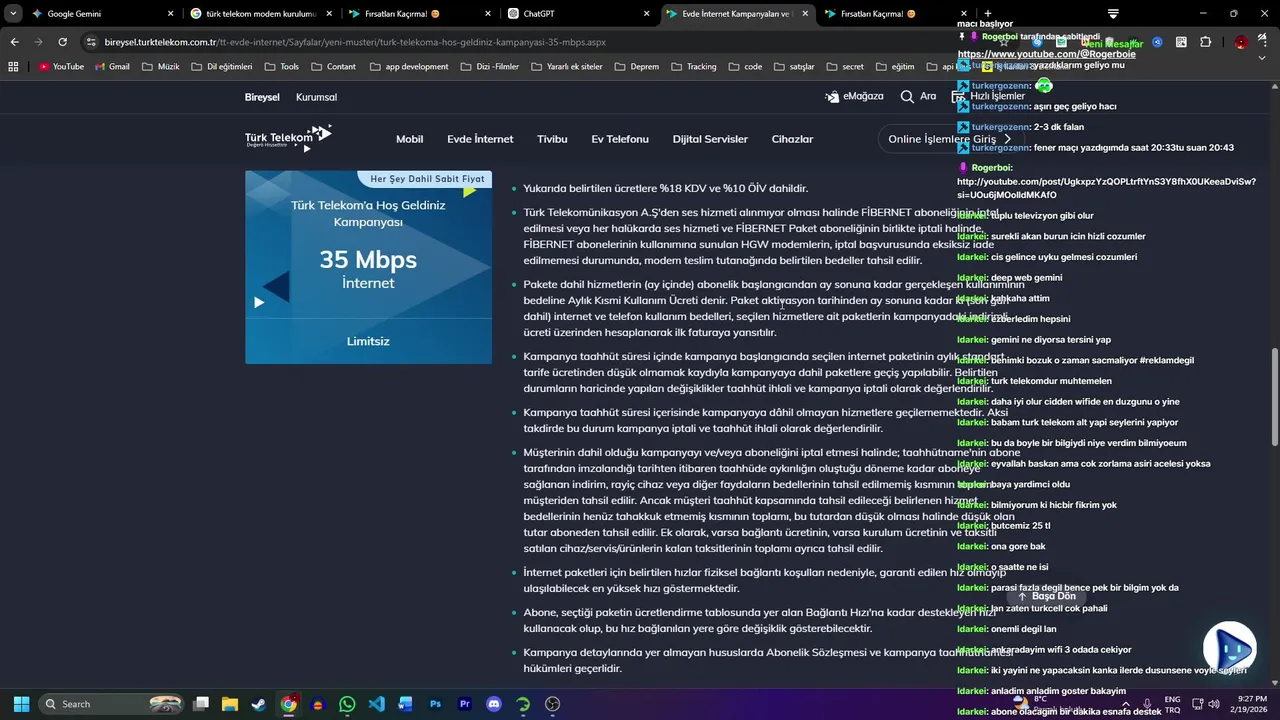The width and height of the screenshot is (1280, 720).
Task: Open Microsoft Word from the taskbar
Action: pos(405,704)
